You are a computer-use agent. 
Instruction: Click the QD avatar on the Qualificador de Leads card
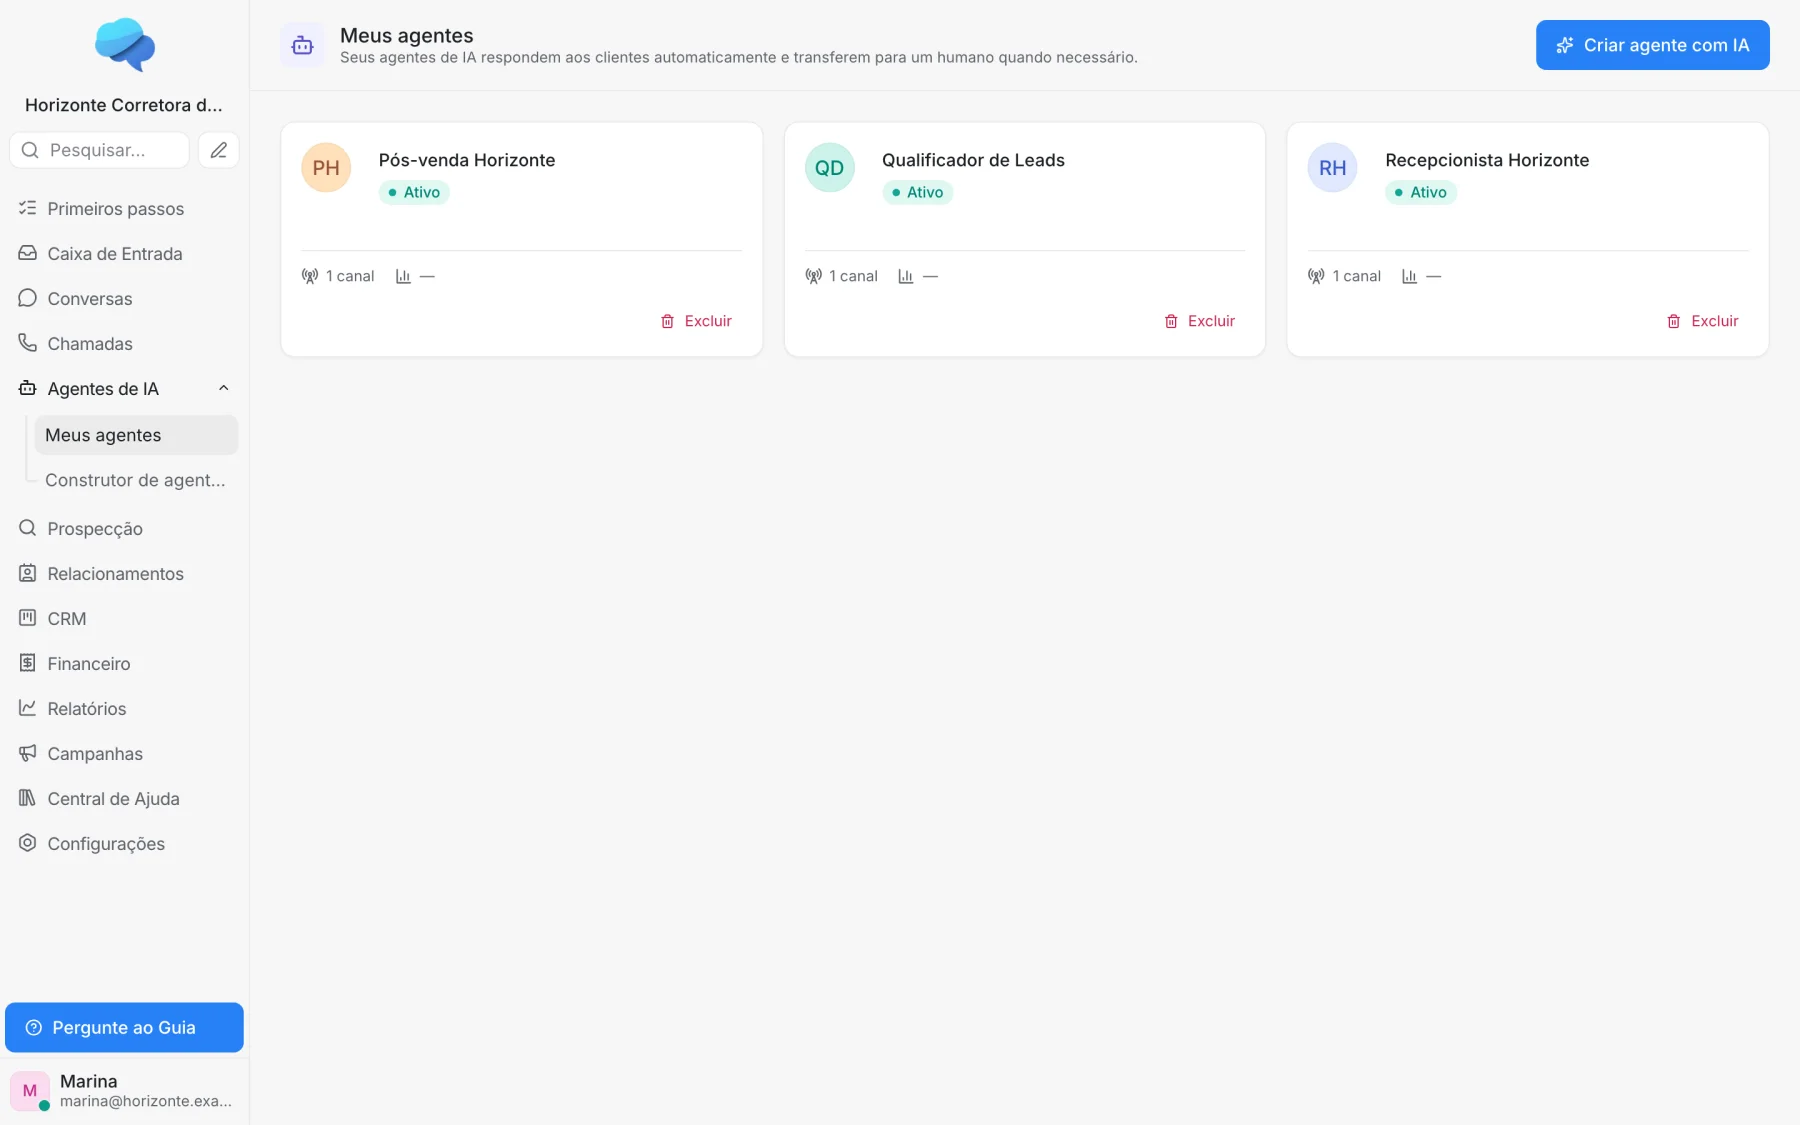829,168
